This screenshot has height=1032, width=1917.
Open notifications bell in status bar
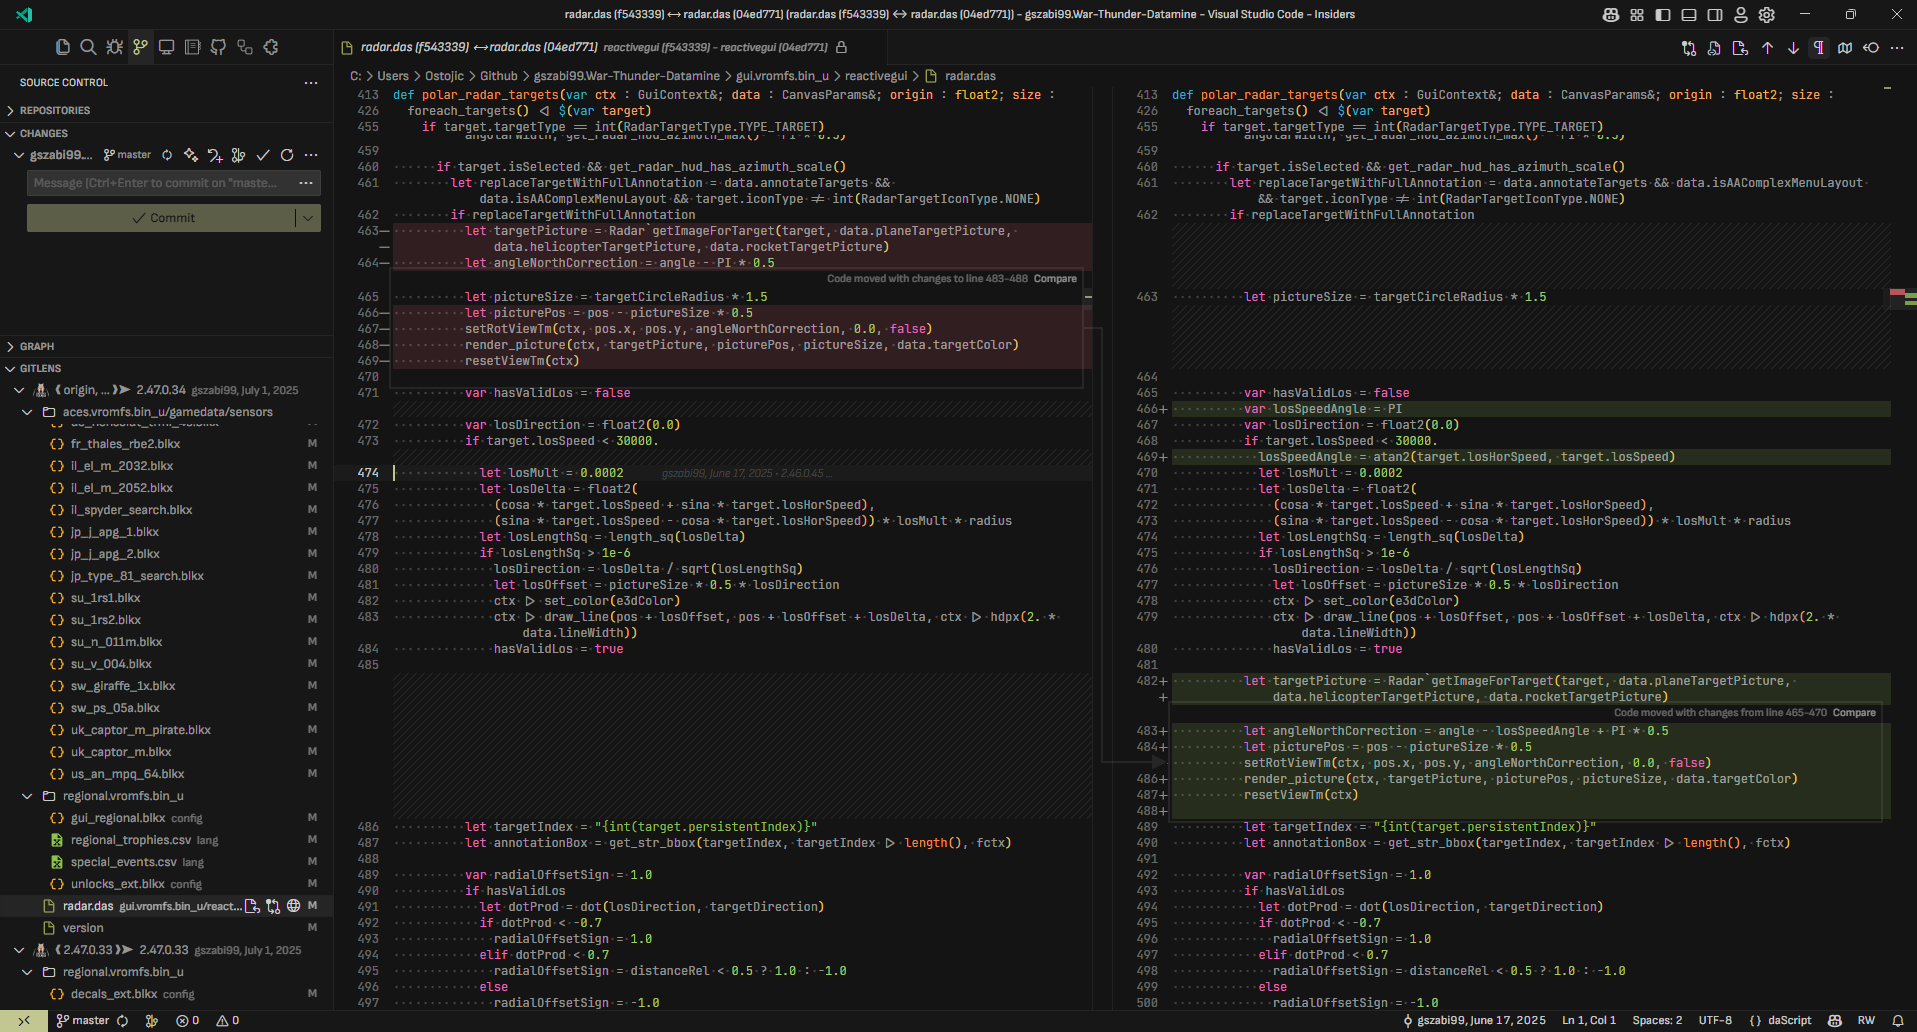pos(1897,1021)
